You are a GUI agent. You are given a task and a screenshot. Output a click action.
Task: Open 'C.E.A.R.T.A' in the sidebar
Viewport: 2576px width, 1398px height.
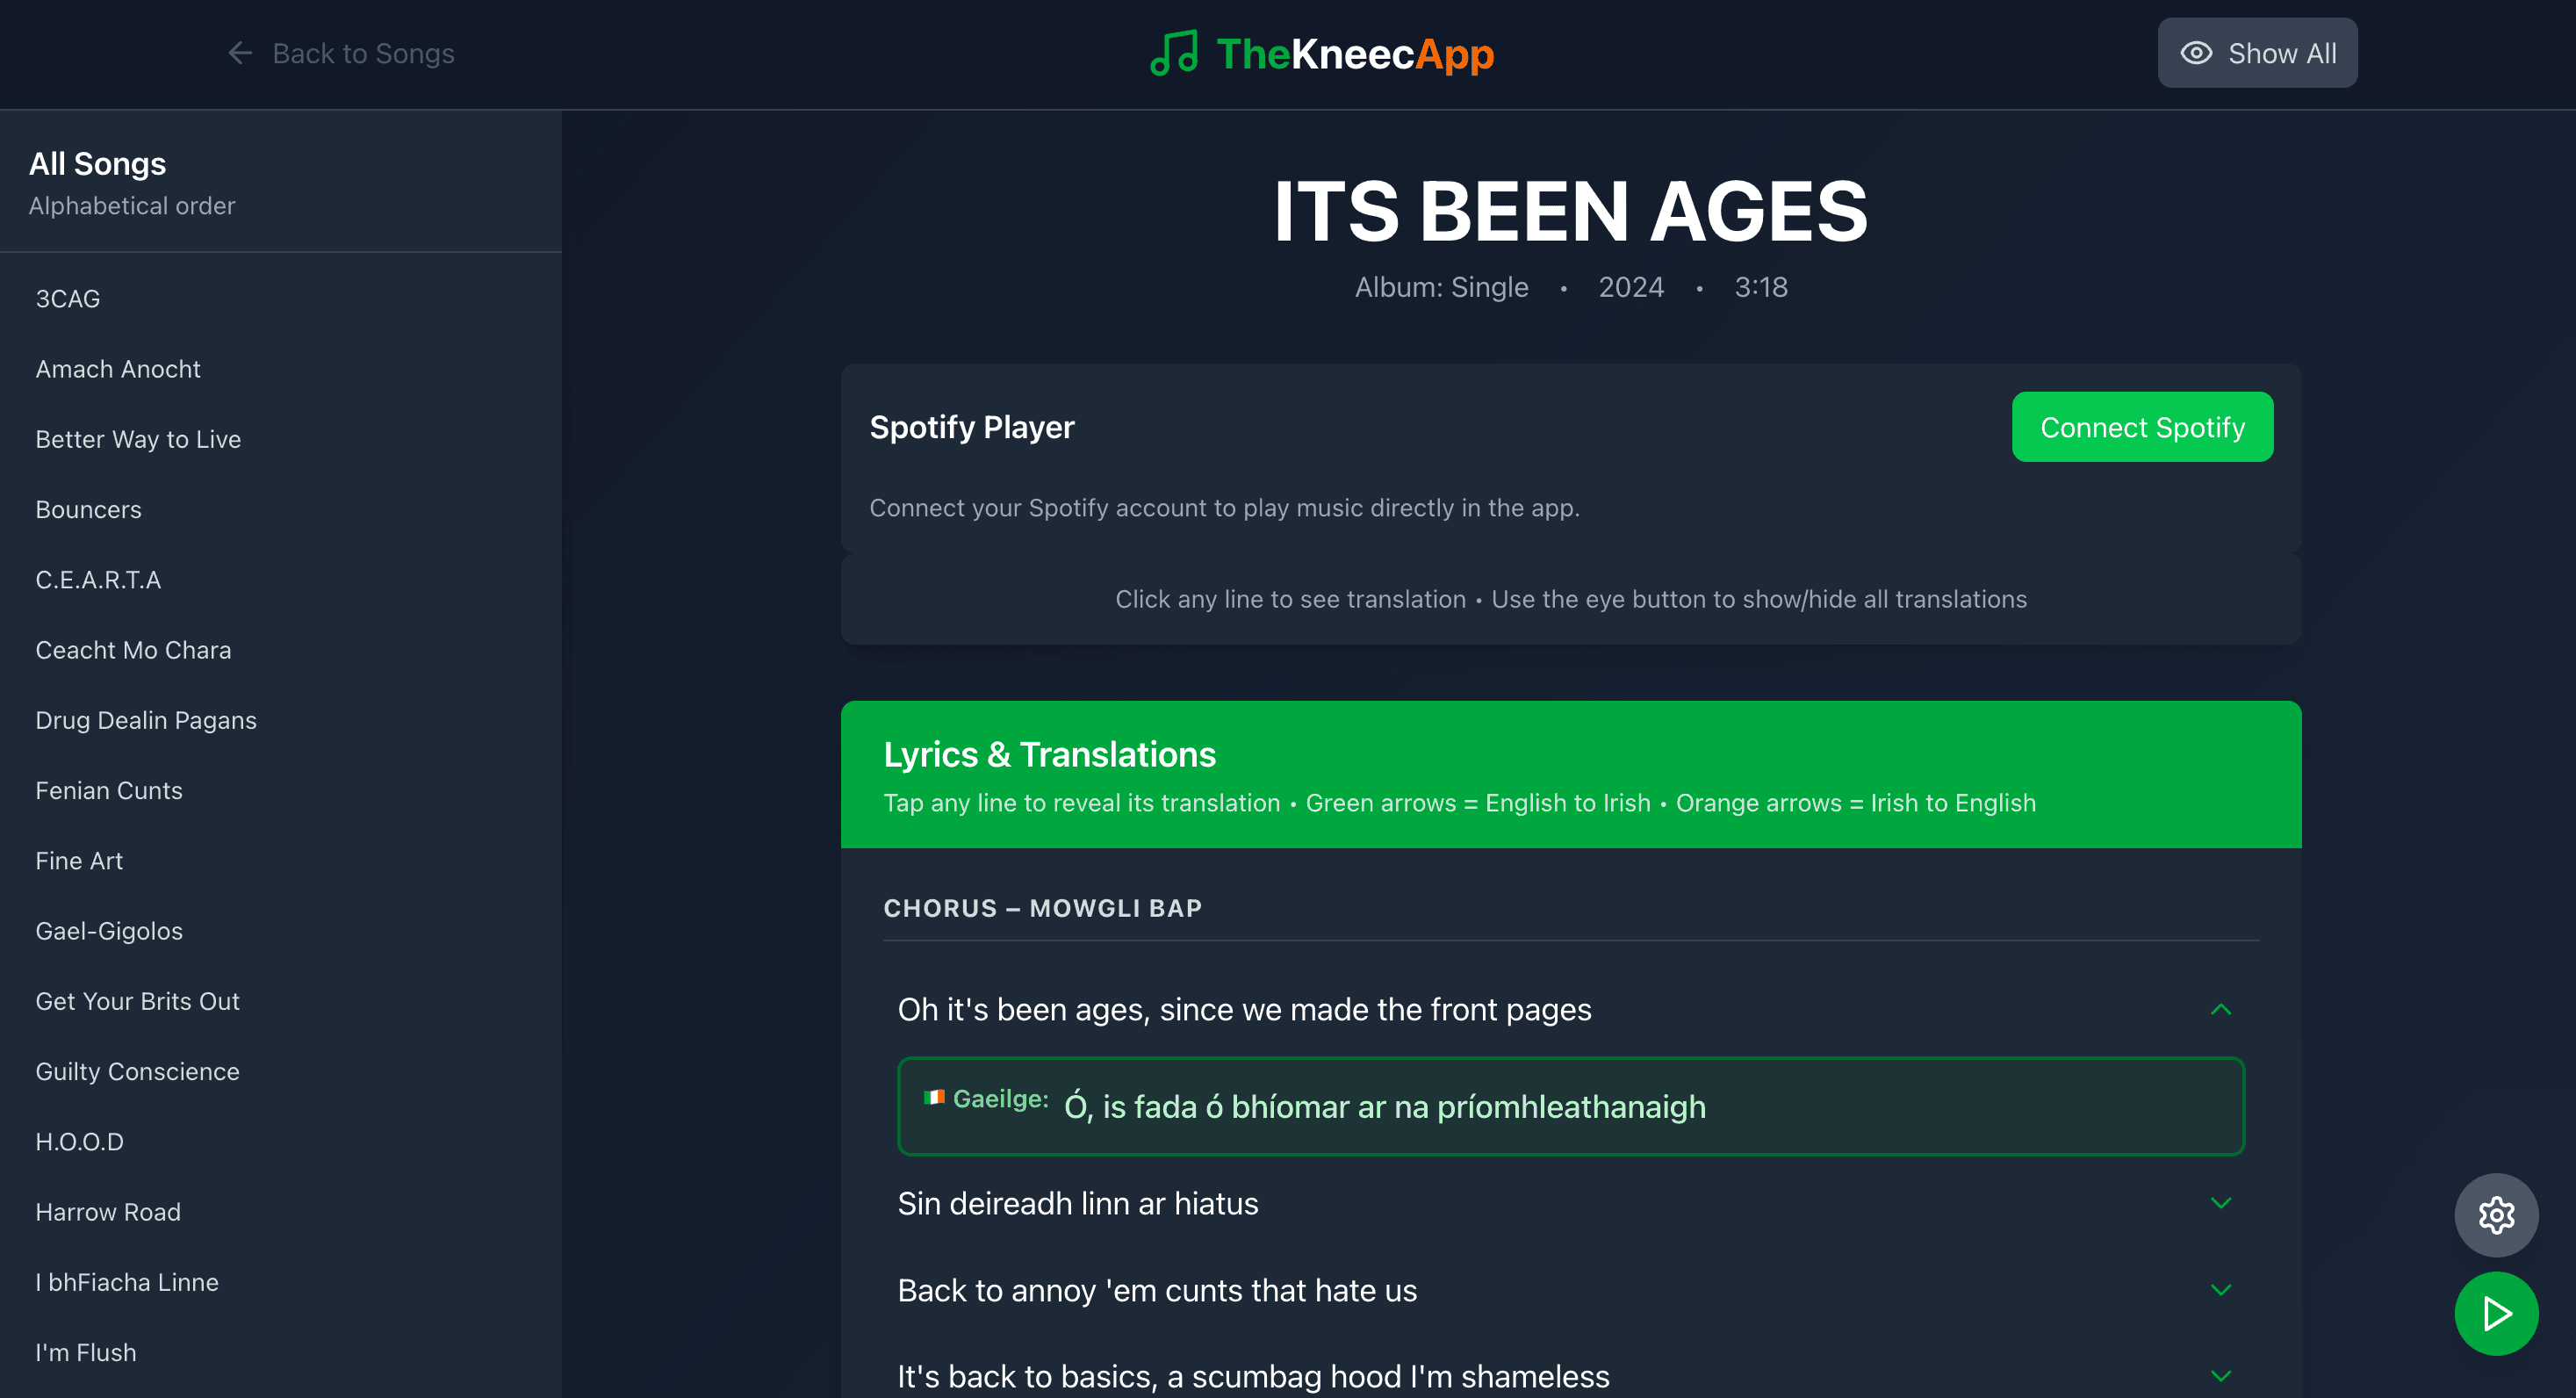point(98,579)
